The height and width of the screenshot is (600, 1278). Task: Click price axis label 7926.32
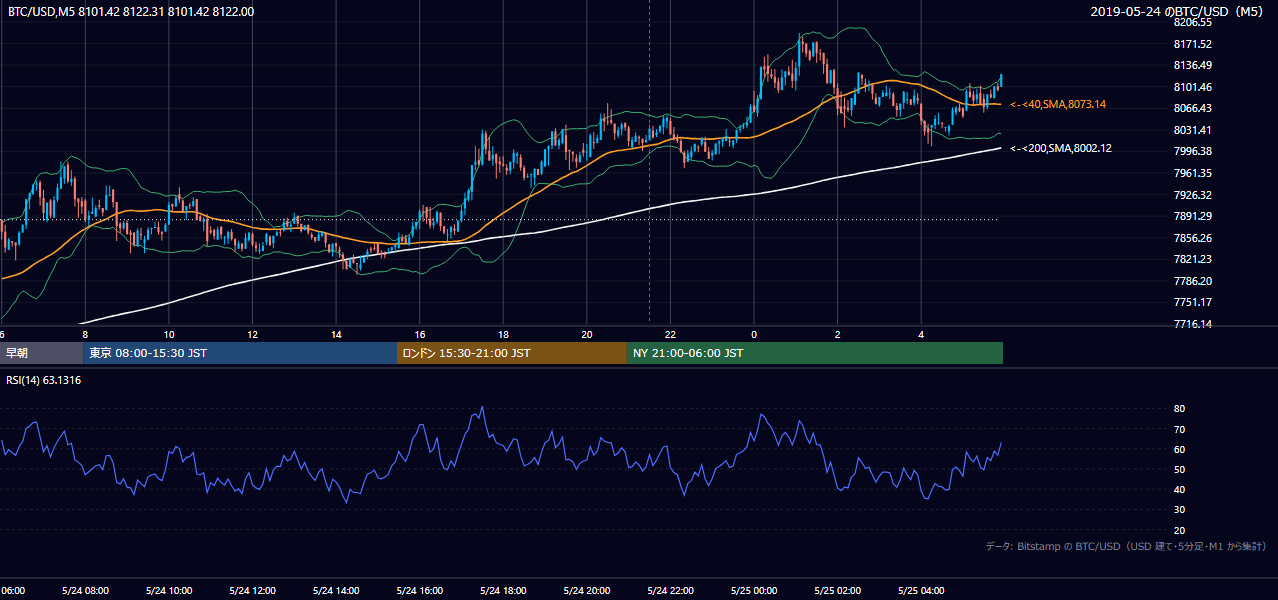(1193, 195)
